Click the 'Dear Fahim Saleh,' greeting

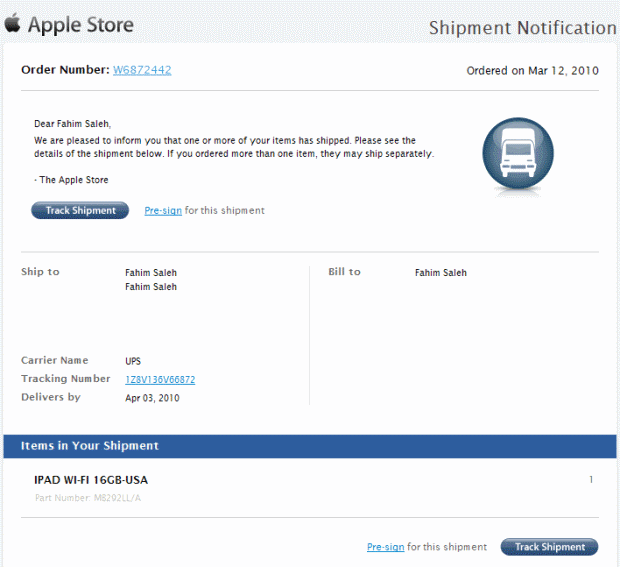point(73,124)
